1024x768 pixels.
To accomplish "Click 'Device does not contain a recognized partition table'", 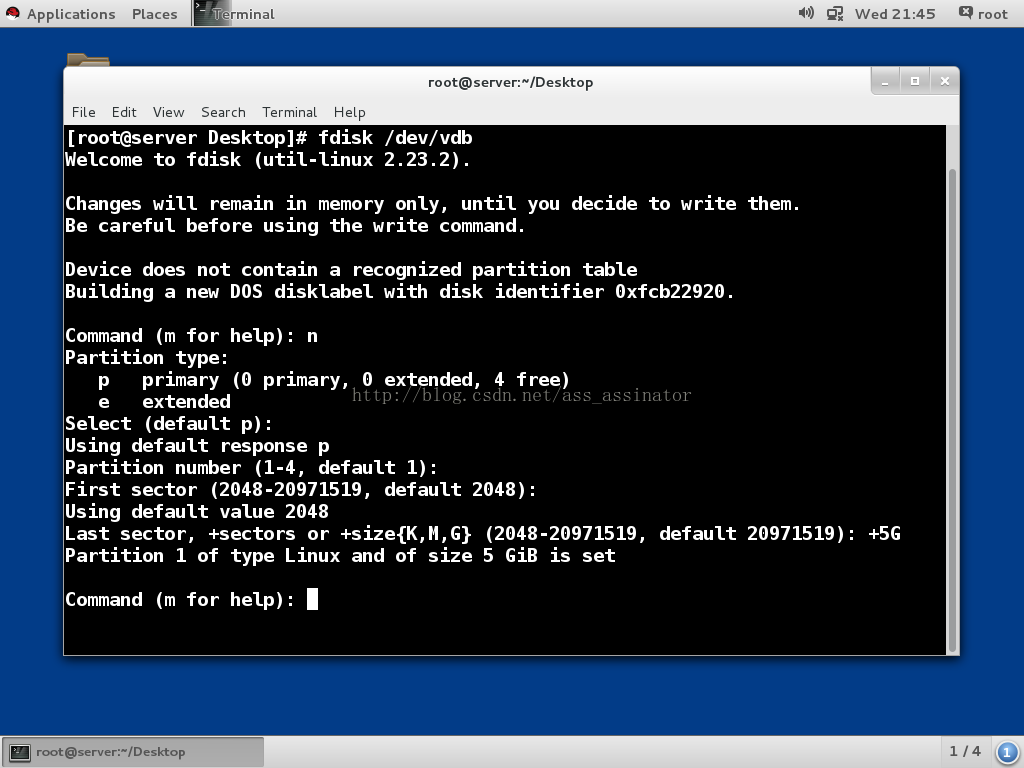I will point(351,270).
